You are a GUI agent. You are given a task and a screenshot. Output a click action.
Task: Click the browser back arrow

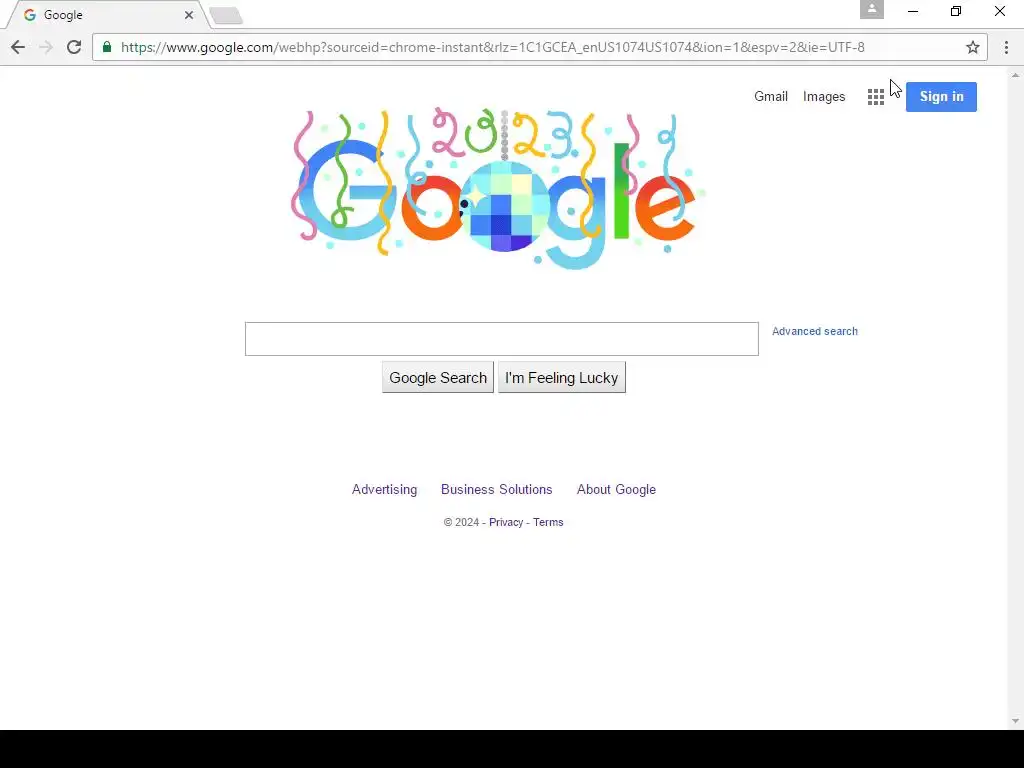pyautogui.click(x=18, y=47)
